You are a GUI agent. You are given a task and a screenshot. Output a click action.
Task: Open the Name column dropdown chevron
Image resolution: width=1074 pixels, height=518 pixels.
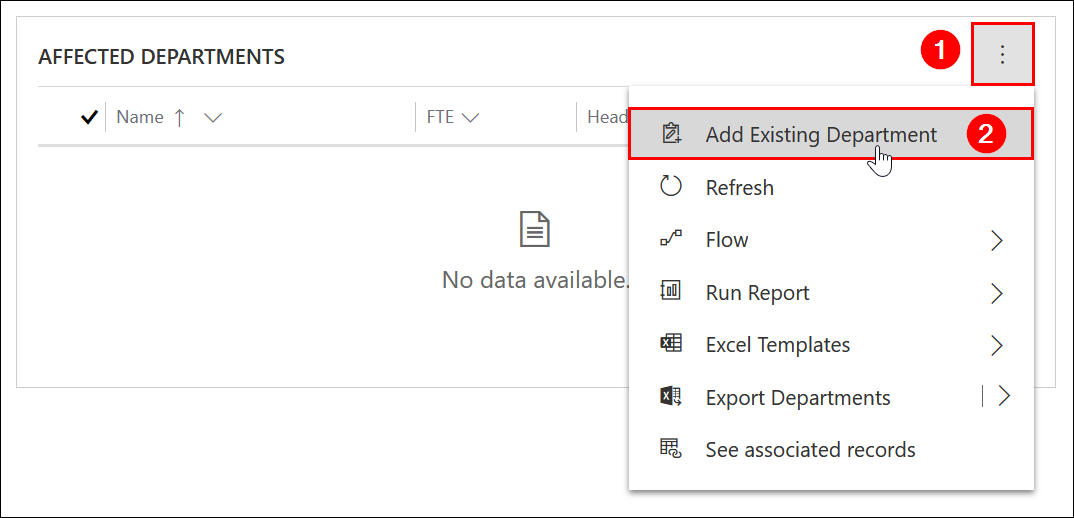pyautogui.click(x=212, y=118)
